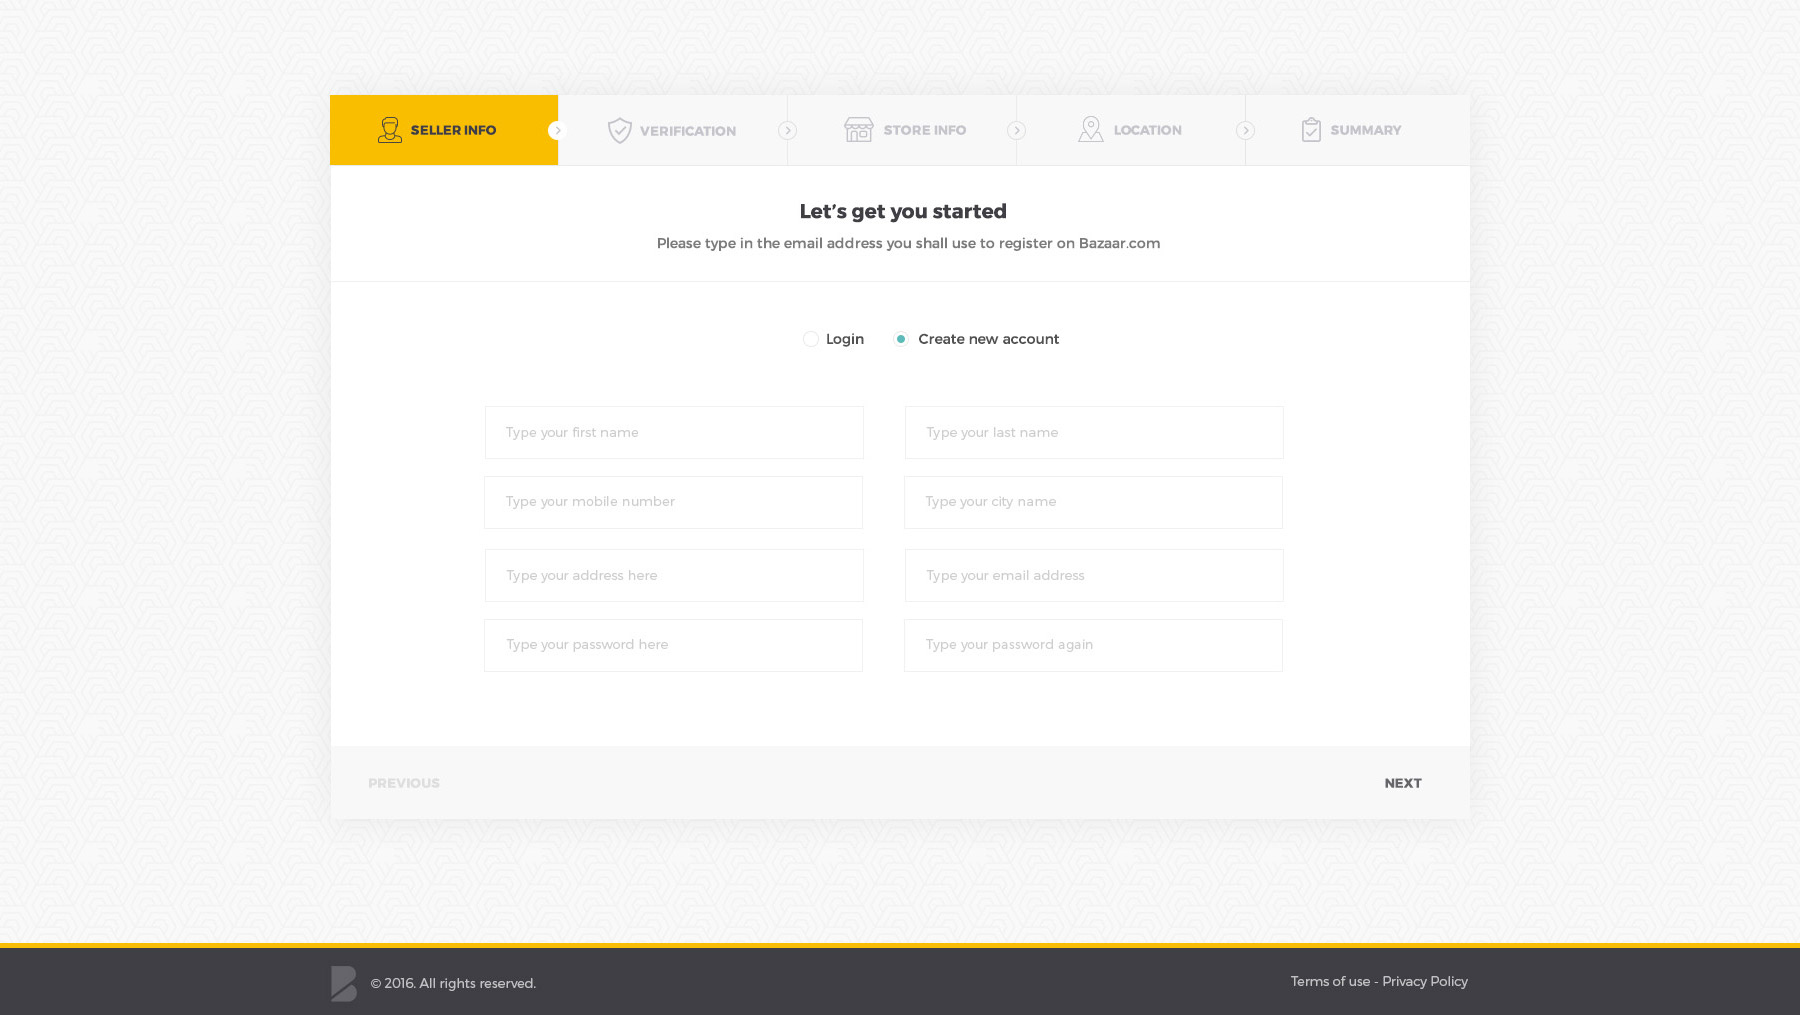1800x1015 pixels.
Task: Click into the mobile number field
Action: [673, 502]
